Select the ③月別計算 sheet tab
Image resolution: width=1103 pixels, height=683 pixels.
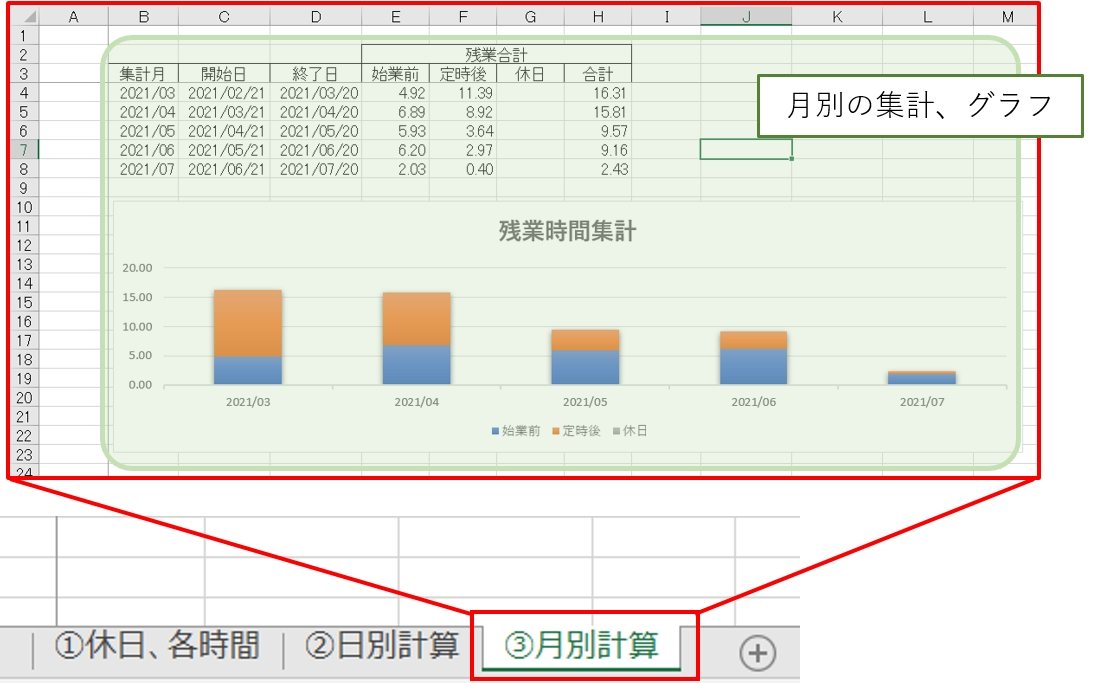pos(582,646)
